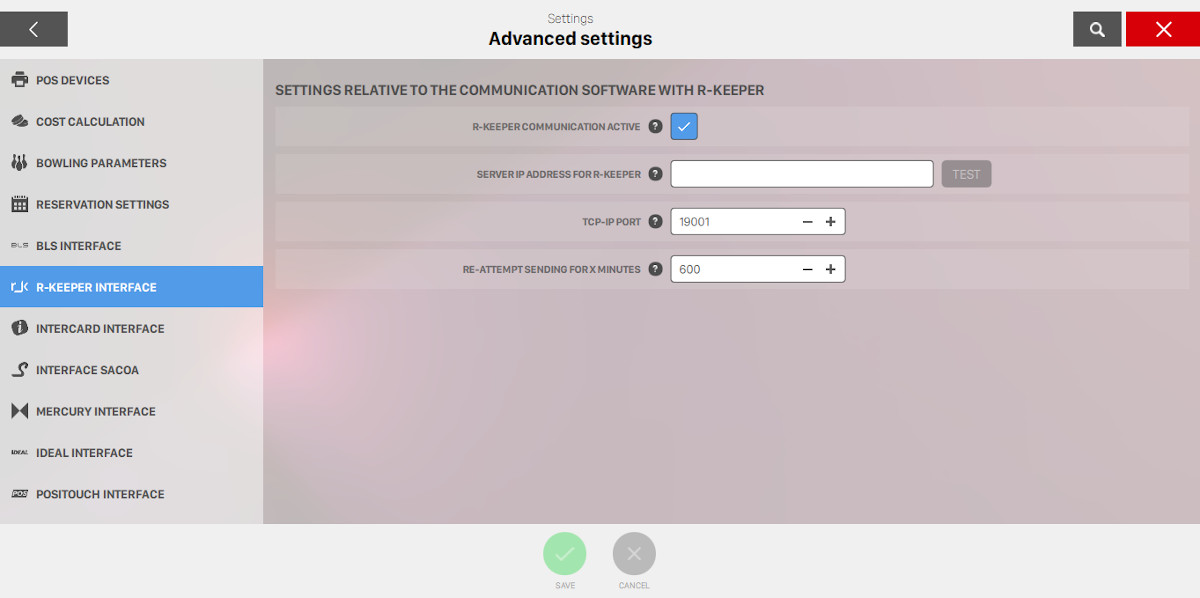Click the green Save checkmark icon
Image resolution: width=1200 pixels, height=598 pixels.
click(x=565, y=553)
